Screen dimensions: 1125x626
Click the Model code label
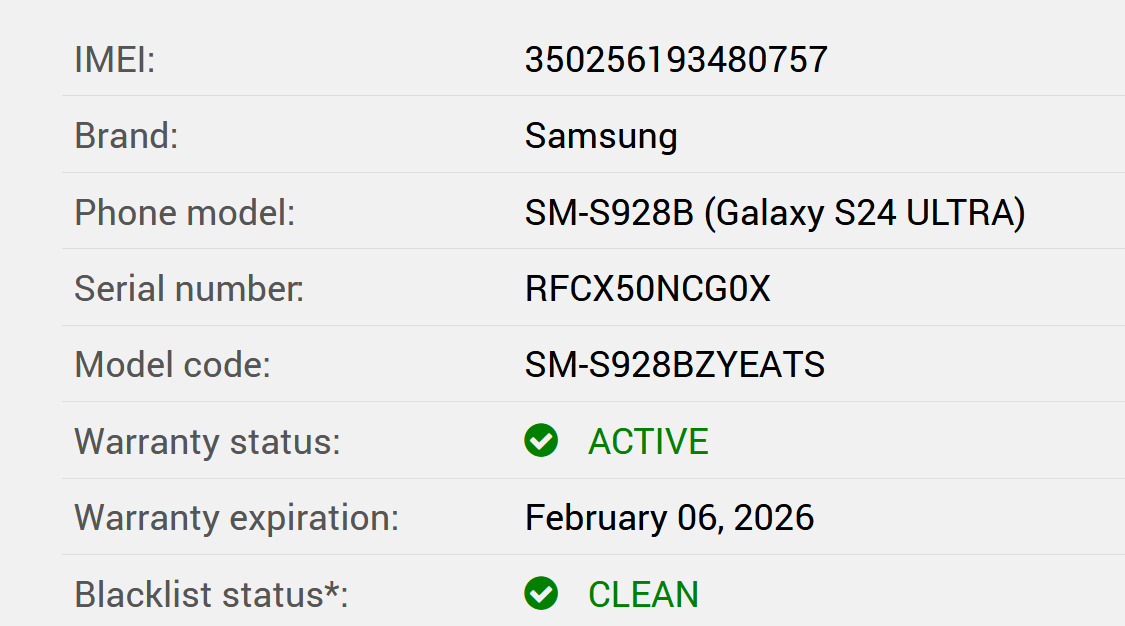172,365
